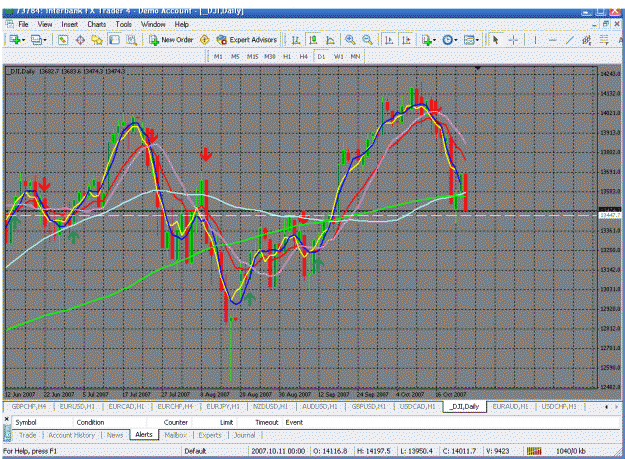Viewport: 625px width, 459px height.
Task: Open the Experts terminal tab
Action: [210, 435]
